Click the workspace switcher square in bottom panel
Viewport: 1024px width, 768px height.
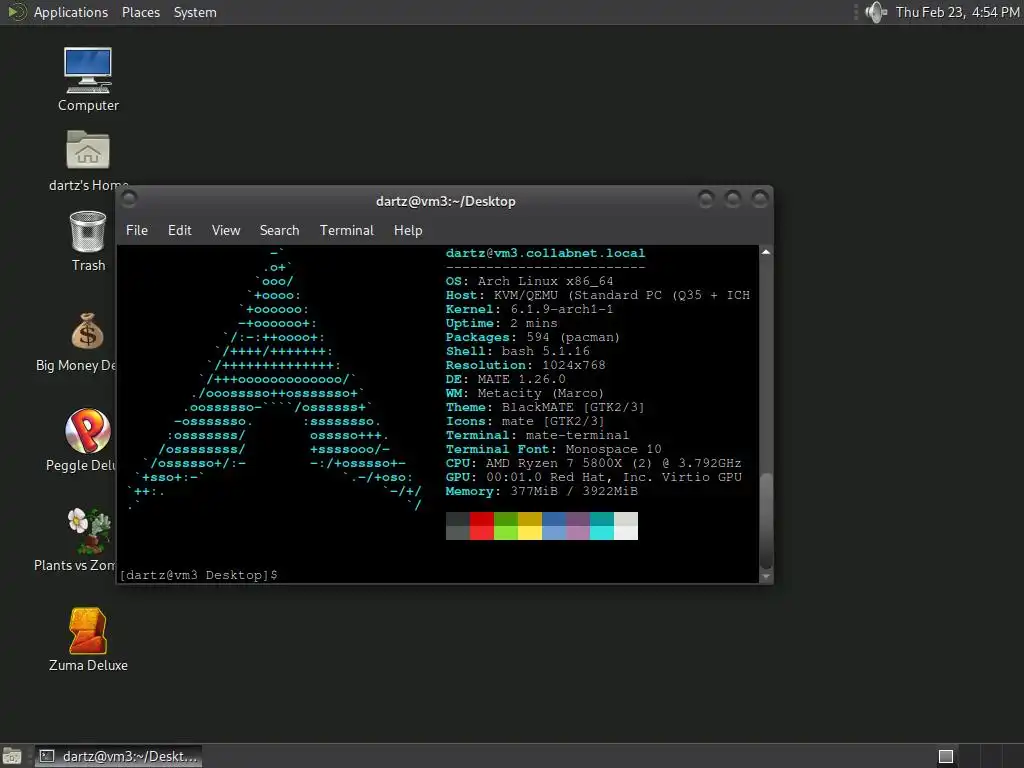tap(946, 756)
